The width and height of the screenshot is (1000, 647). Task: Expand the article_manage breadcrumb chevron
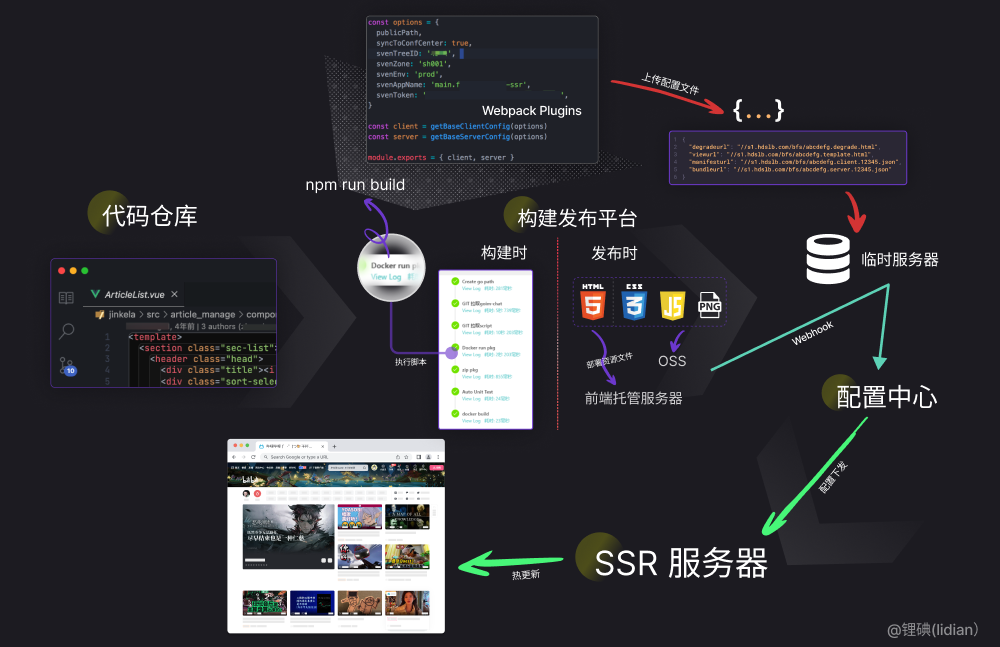[241, 314]
